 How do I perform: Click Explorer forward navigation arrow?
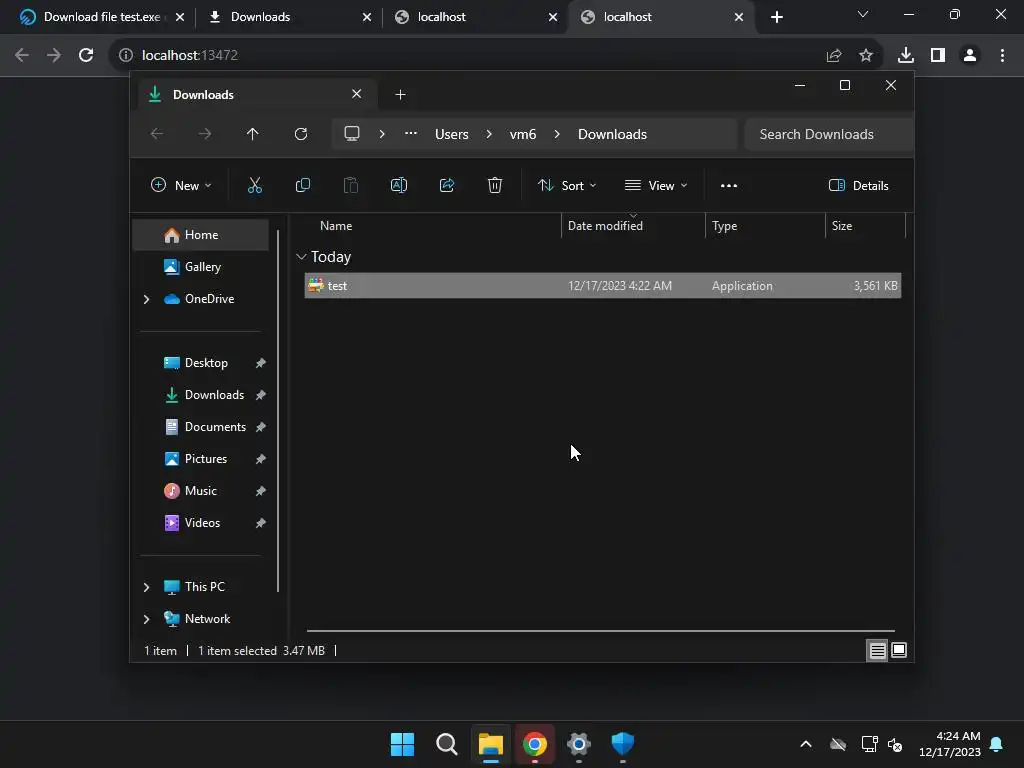[x=205, y=134]
